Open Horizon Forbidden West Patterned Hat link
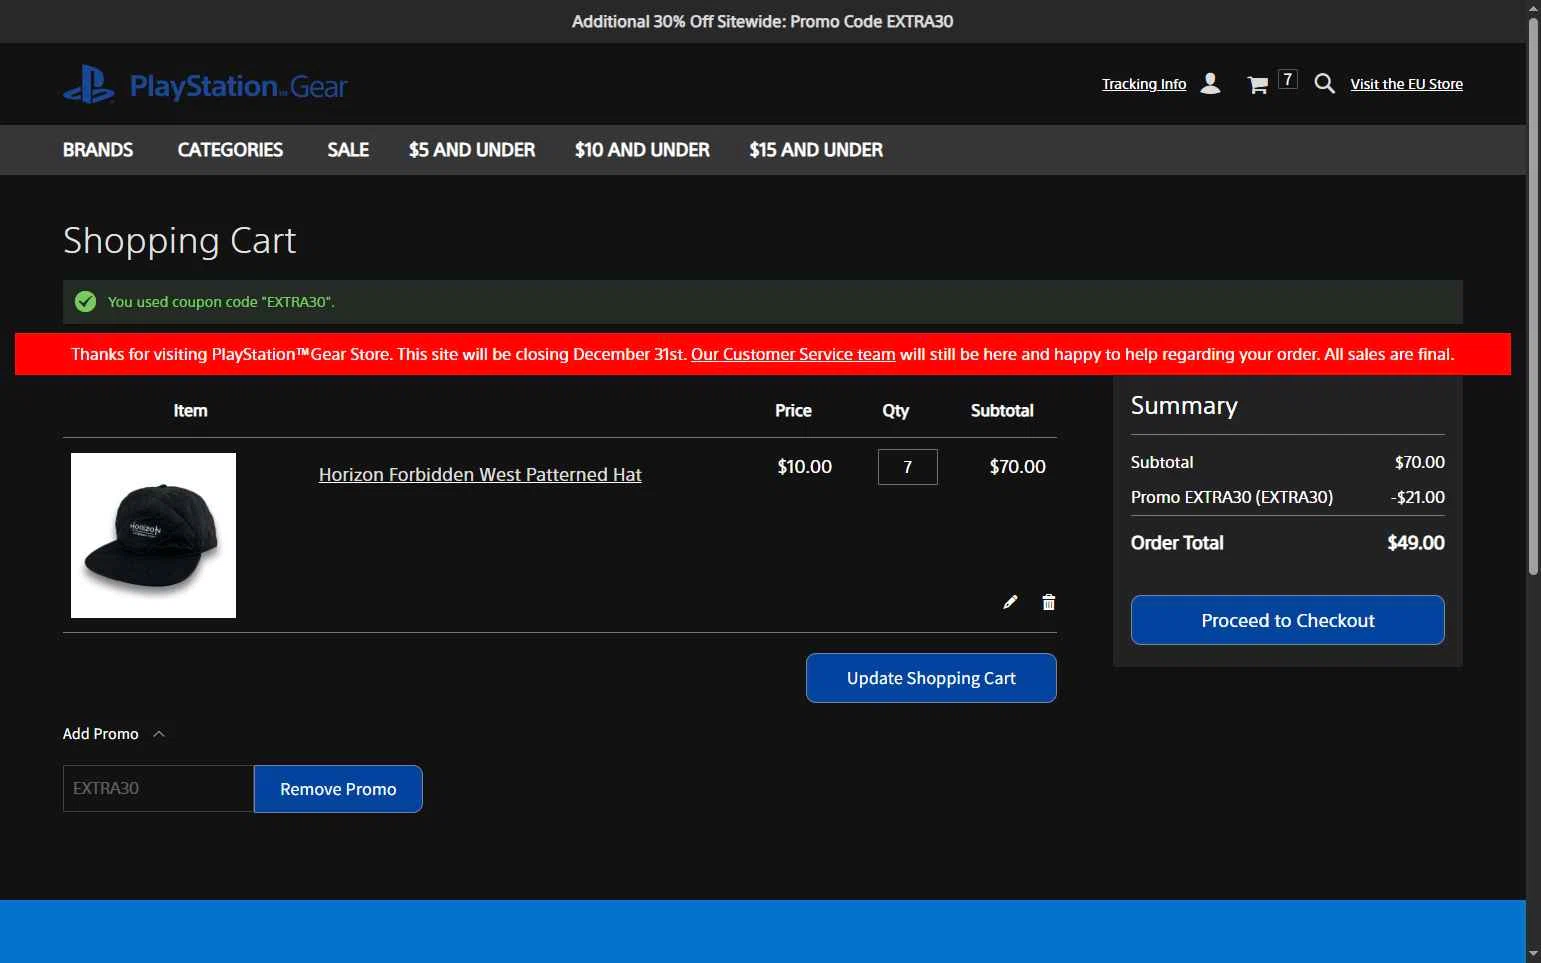 point(480,475)
